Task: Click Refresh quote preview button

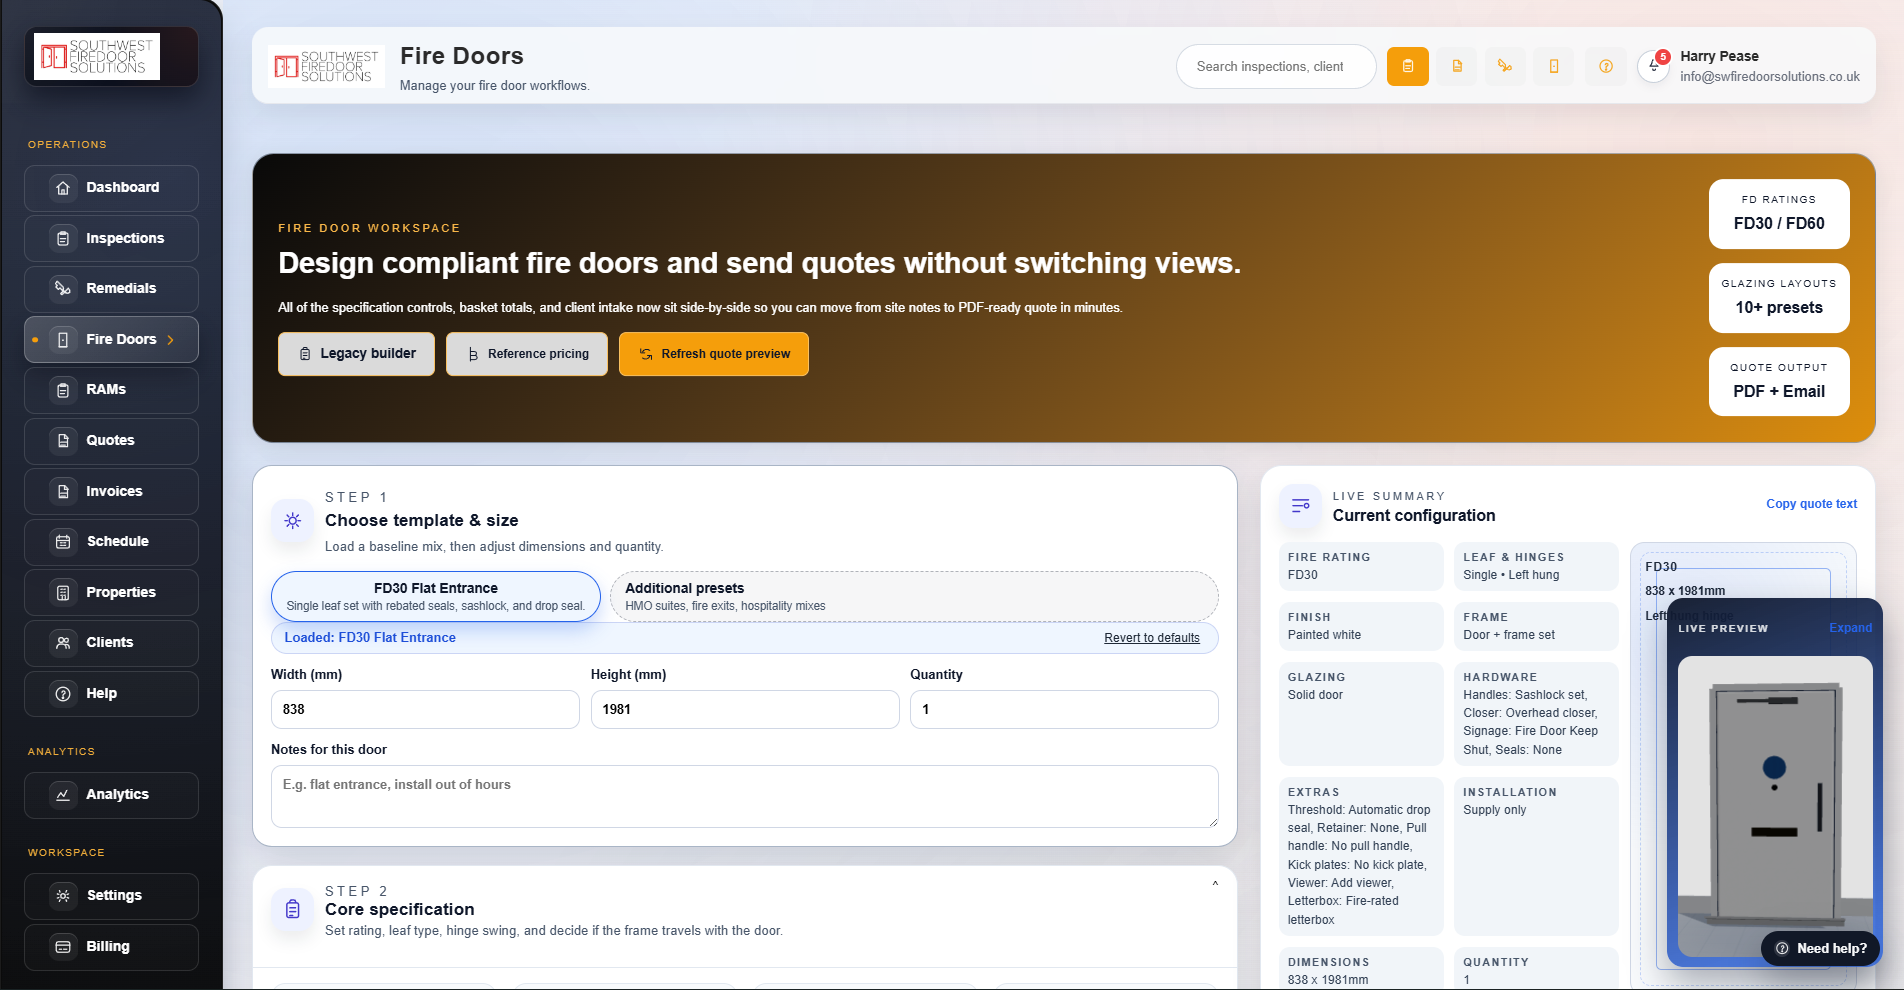Action: pyautogui.click(x=713, y=354)
